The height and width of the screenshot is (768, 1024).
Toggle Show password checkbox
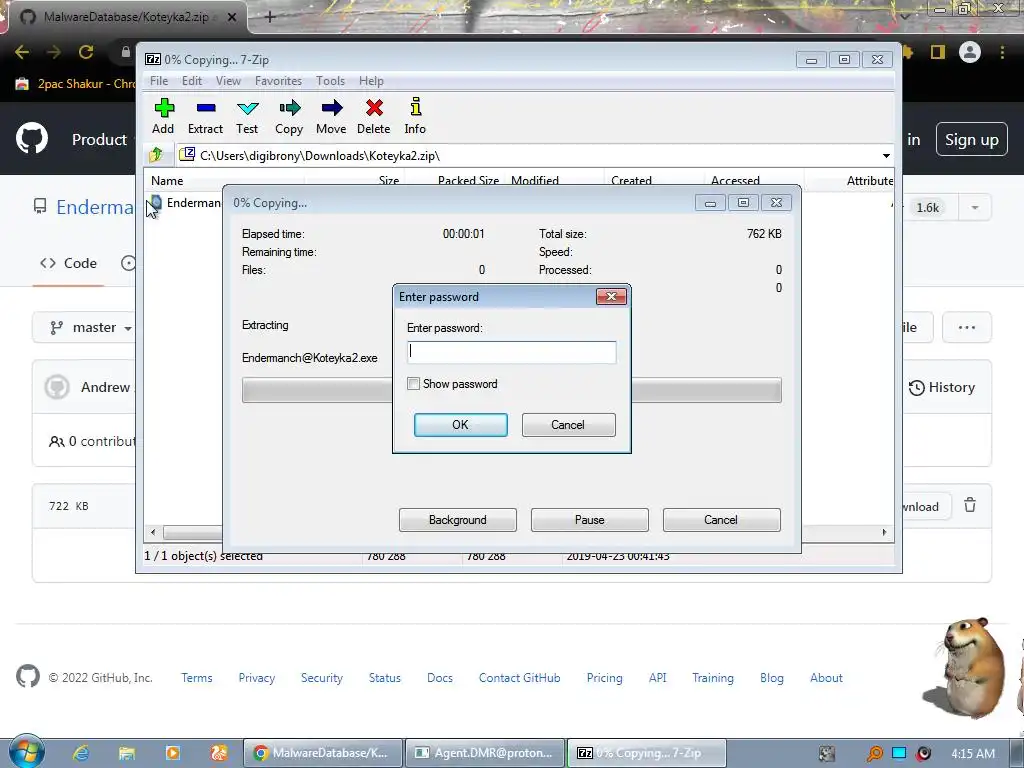coord(413,383)
